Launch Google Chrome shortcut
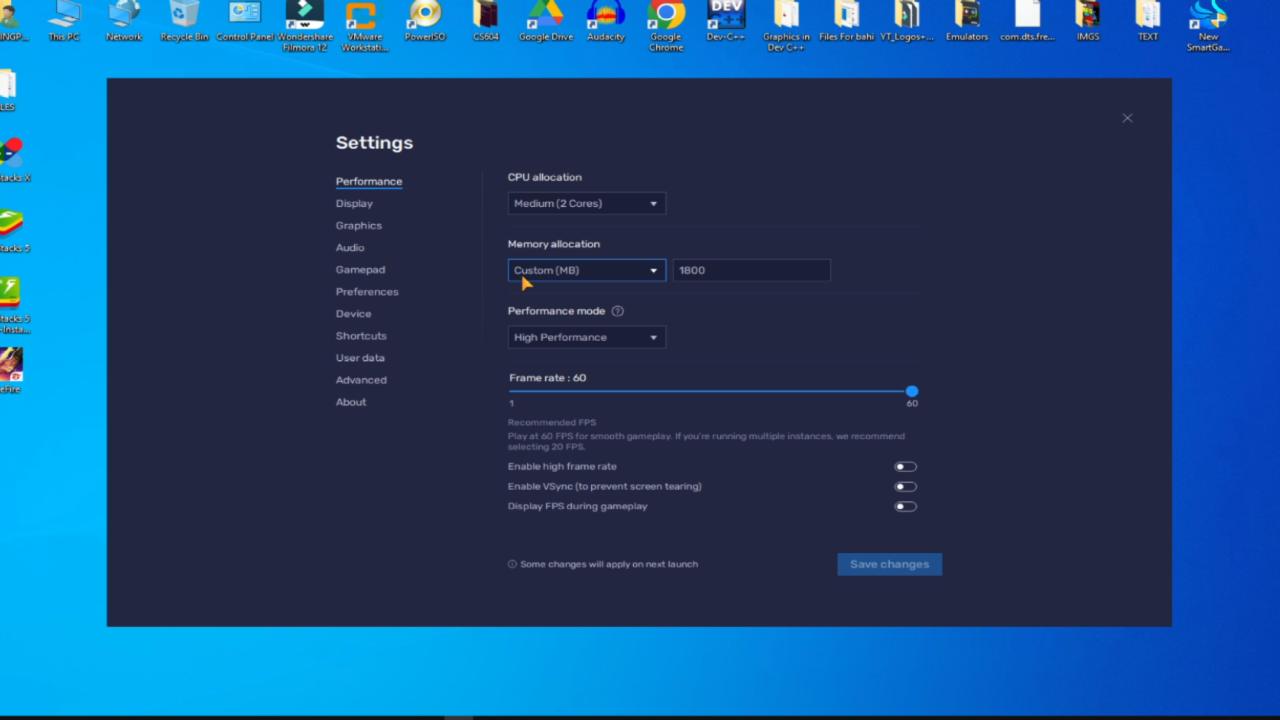Viewport: 1280px width, 720px height. click(666, 25)
